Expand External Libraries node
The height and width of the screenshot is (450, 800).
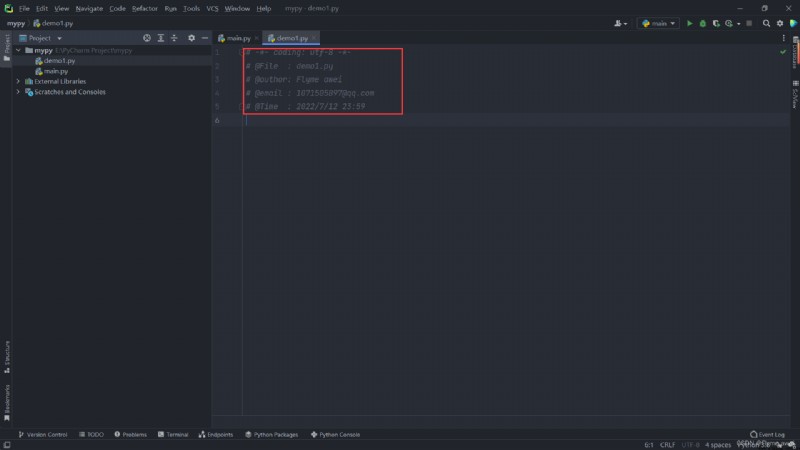pyautogui.click(x=18, y=82)
